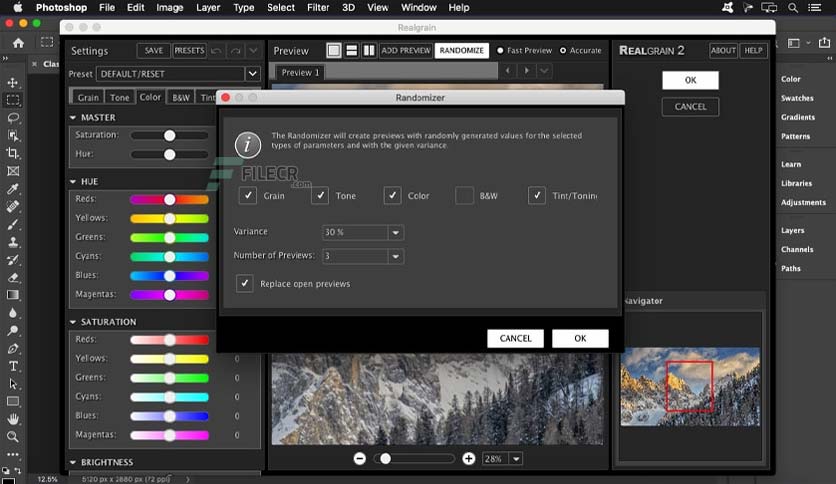Viewport: 836px width, 484px height.
Task: Click the zoom out minus icon
Action: [x=360, y=458]
